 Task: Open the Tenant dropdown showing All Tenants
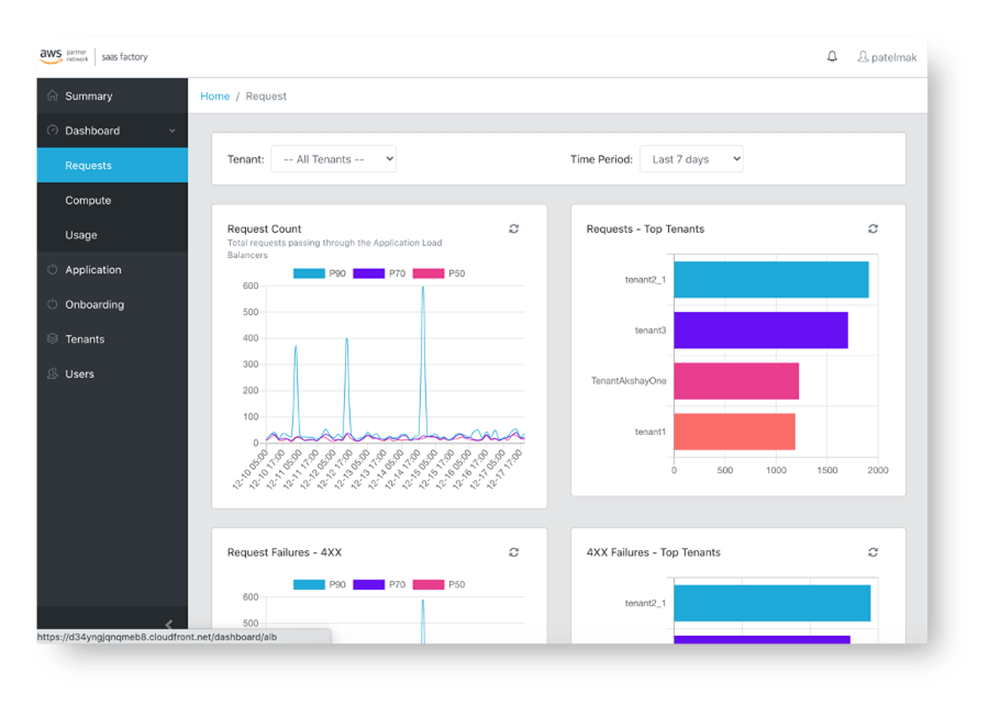(x=333, y=159)
